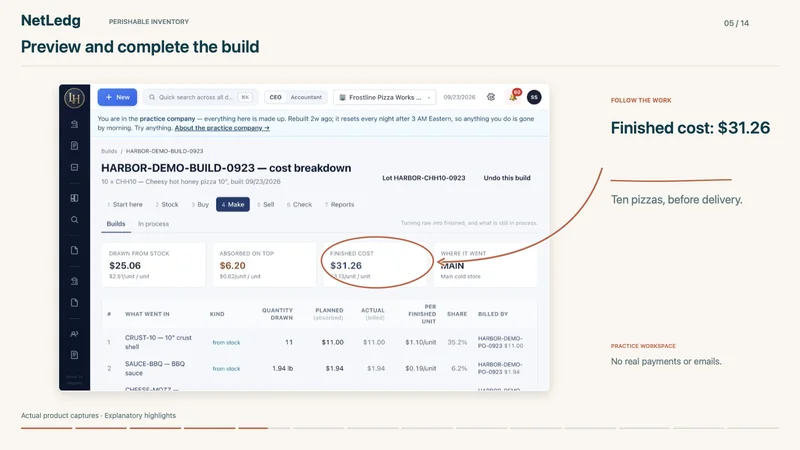Screen dimensions: 800x450
Task: Click the magnifier icon in the dark sidebar
Action: click(74, 220)
